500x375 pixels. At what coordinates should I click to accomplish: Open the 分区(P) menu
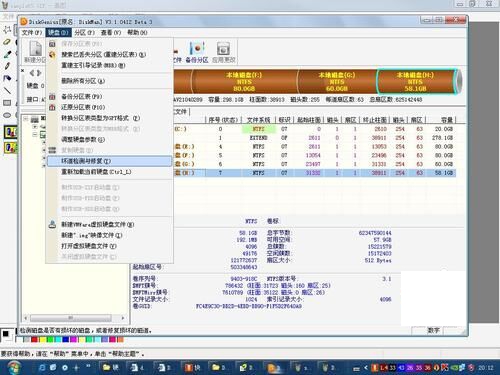click(84, 32)
